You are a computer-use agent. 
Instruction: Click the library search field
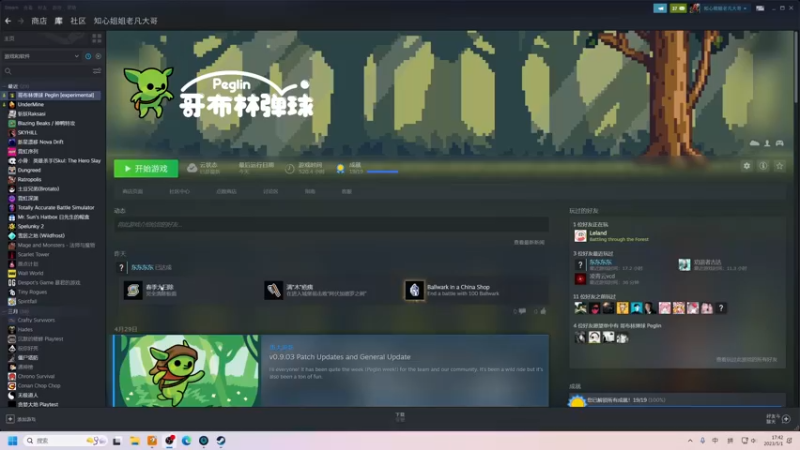(46, 71)
